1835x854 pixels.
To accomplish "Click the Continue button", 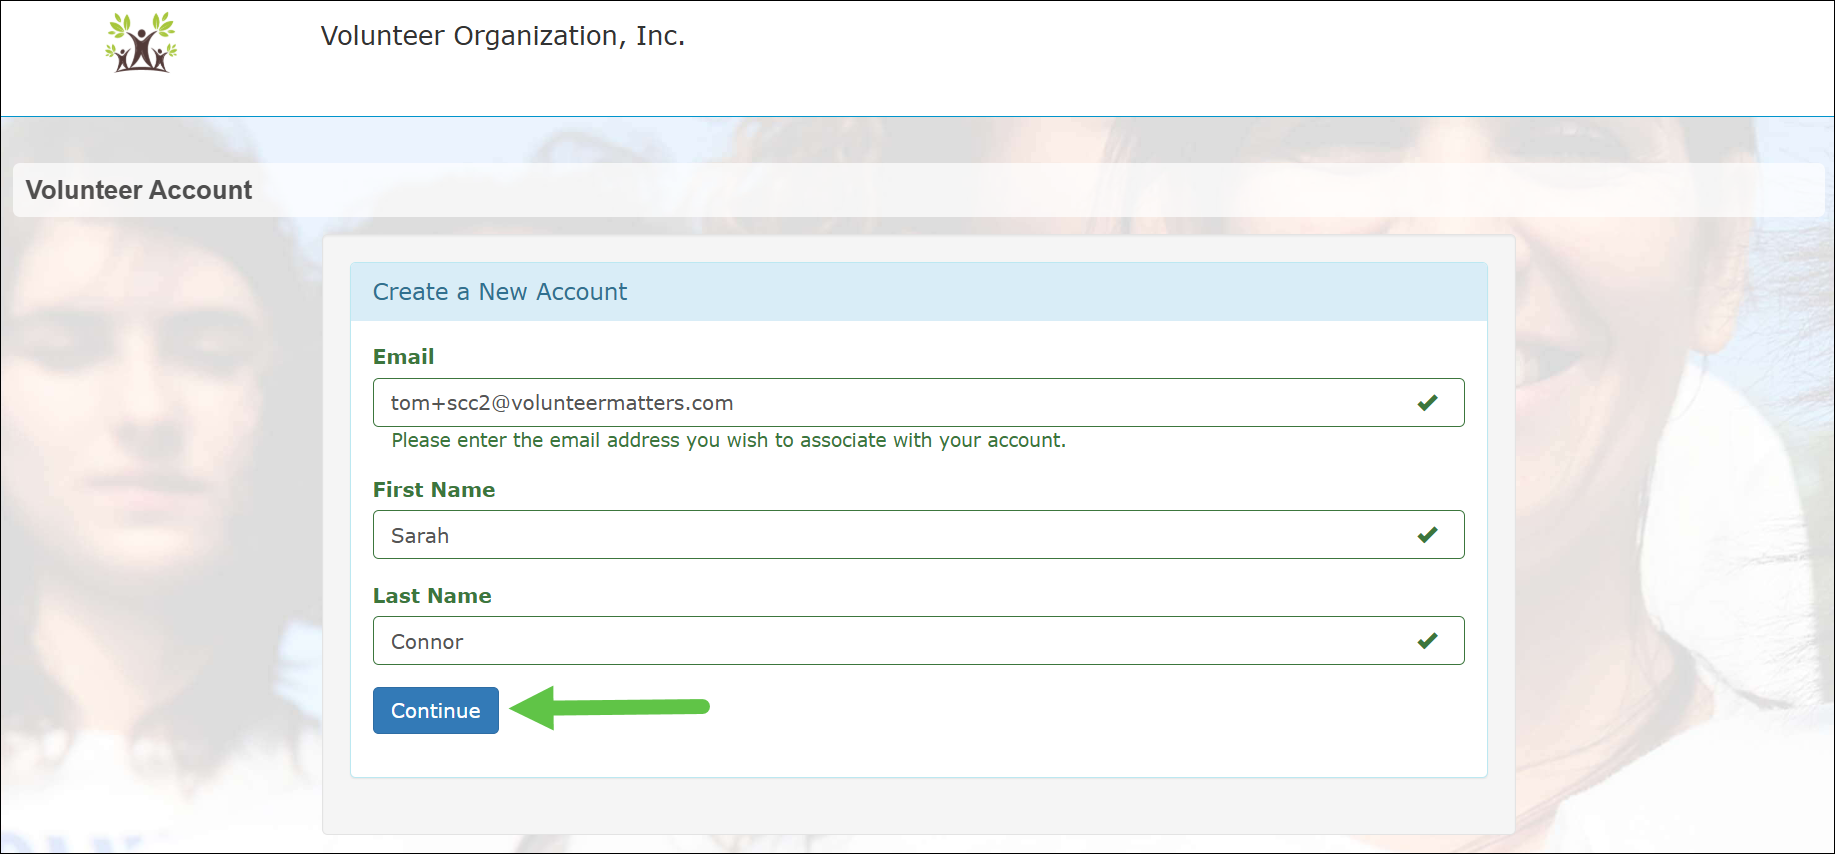I will 436,710.
